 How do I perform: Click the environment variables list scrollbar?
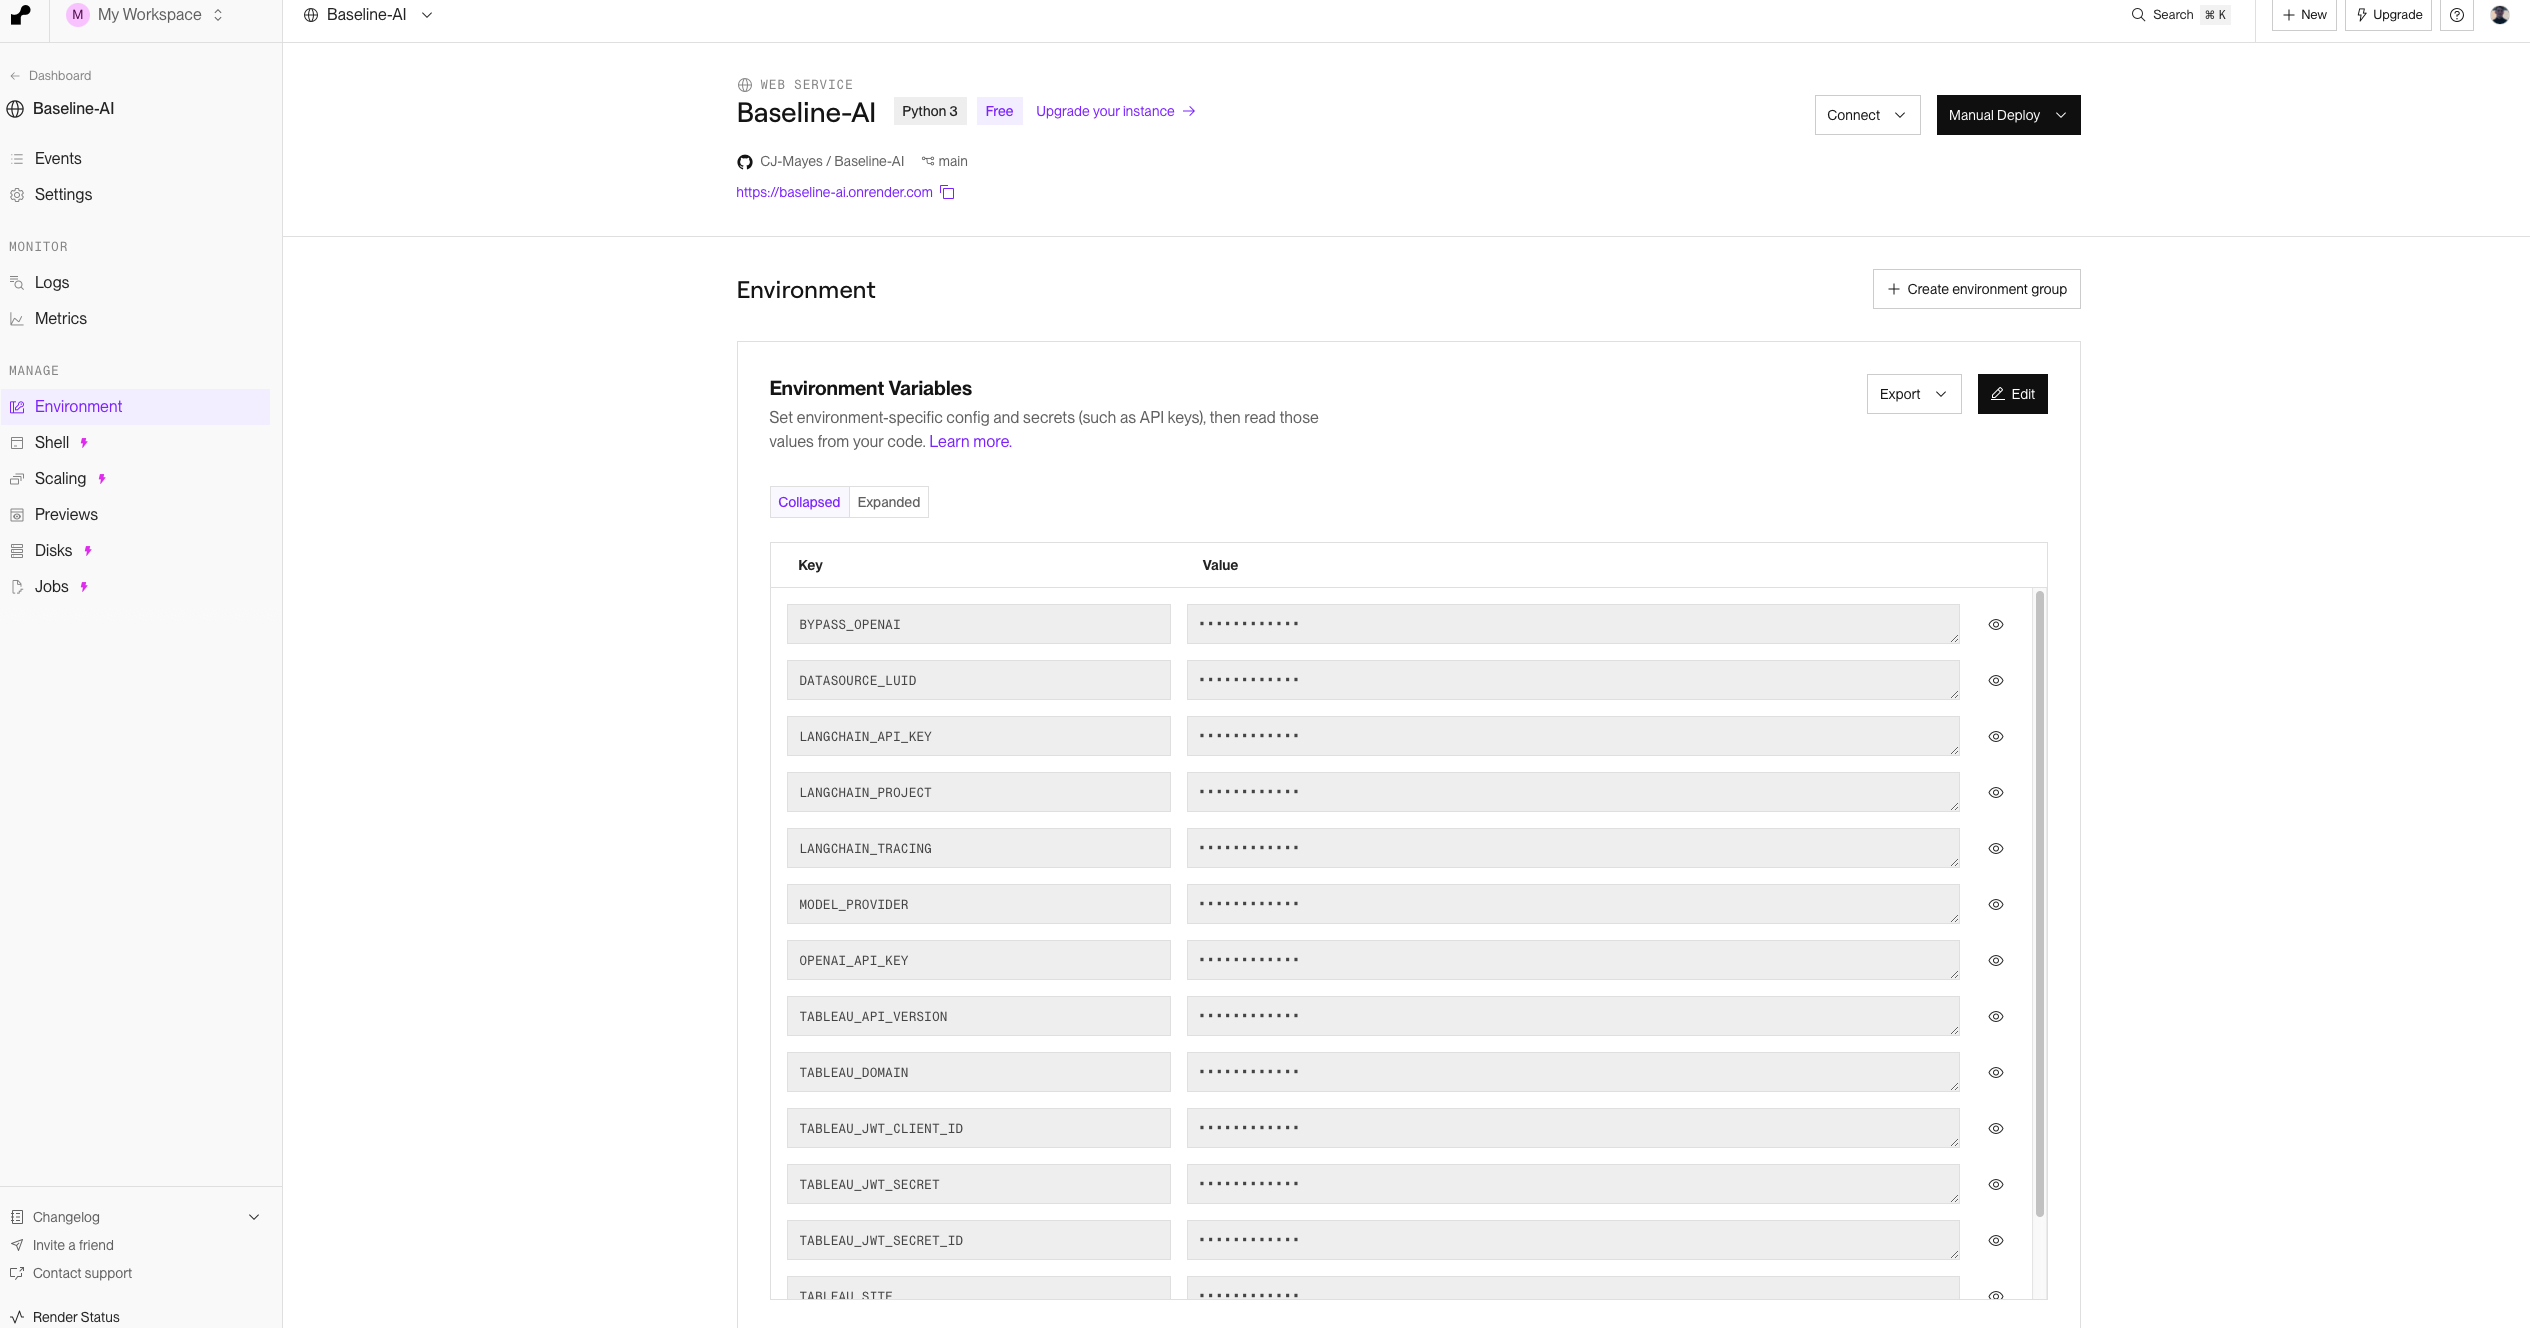(x=2039, y=900)
